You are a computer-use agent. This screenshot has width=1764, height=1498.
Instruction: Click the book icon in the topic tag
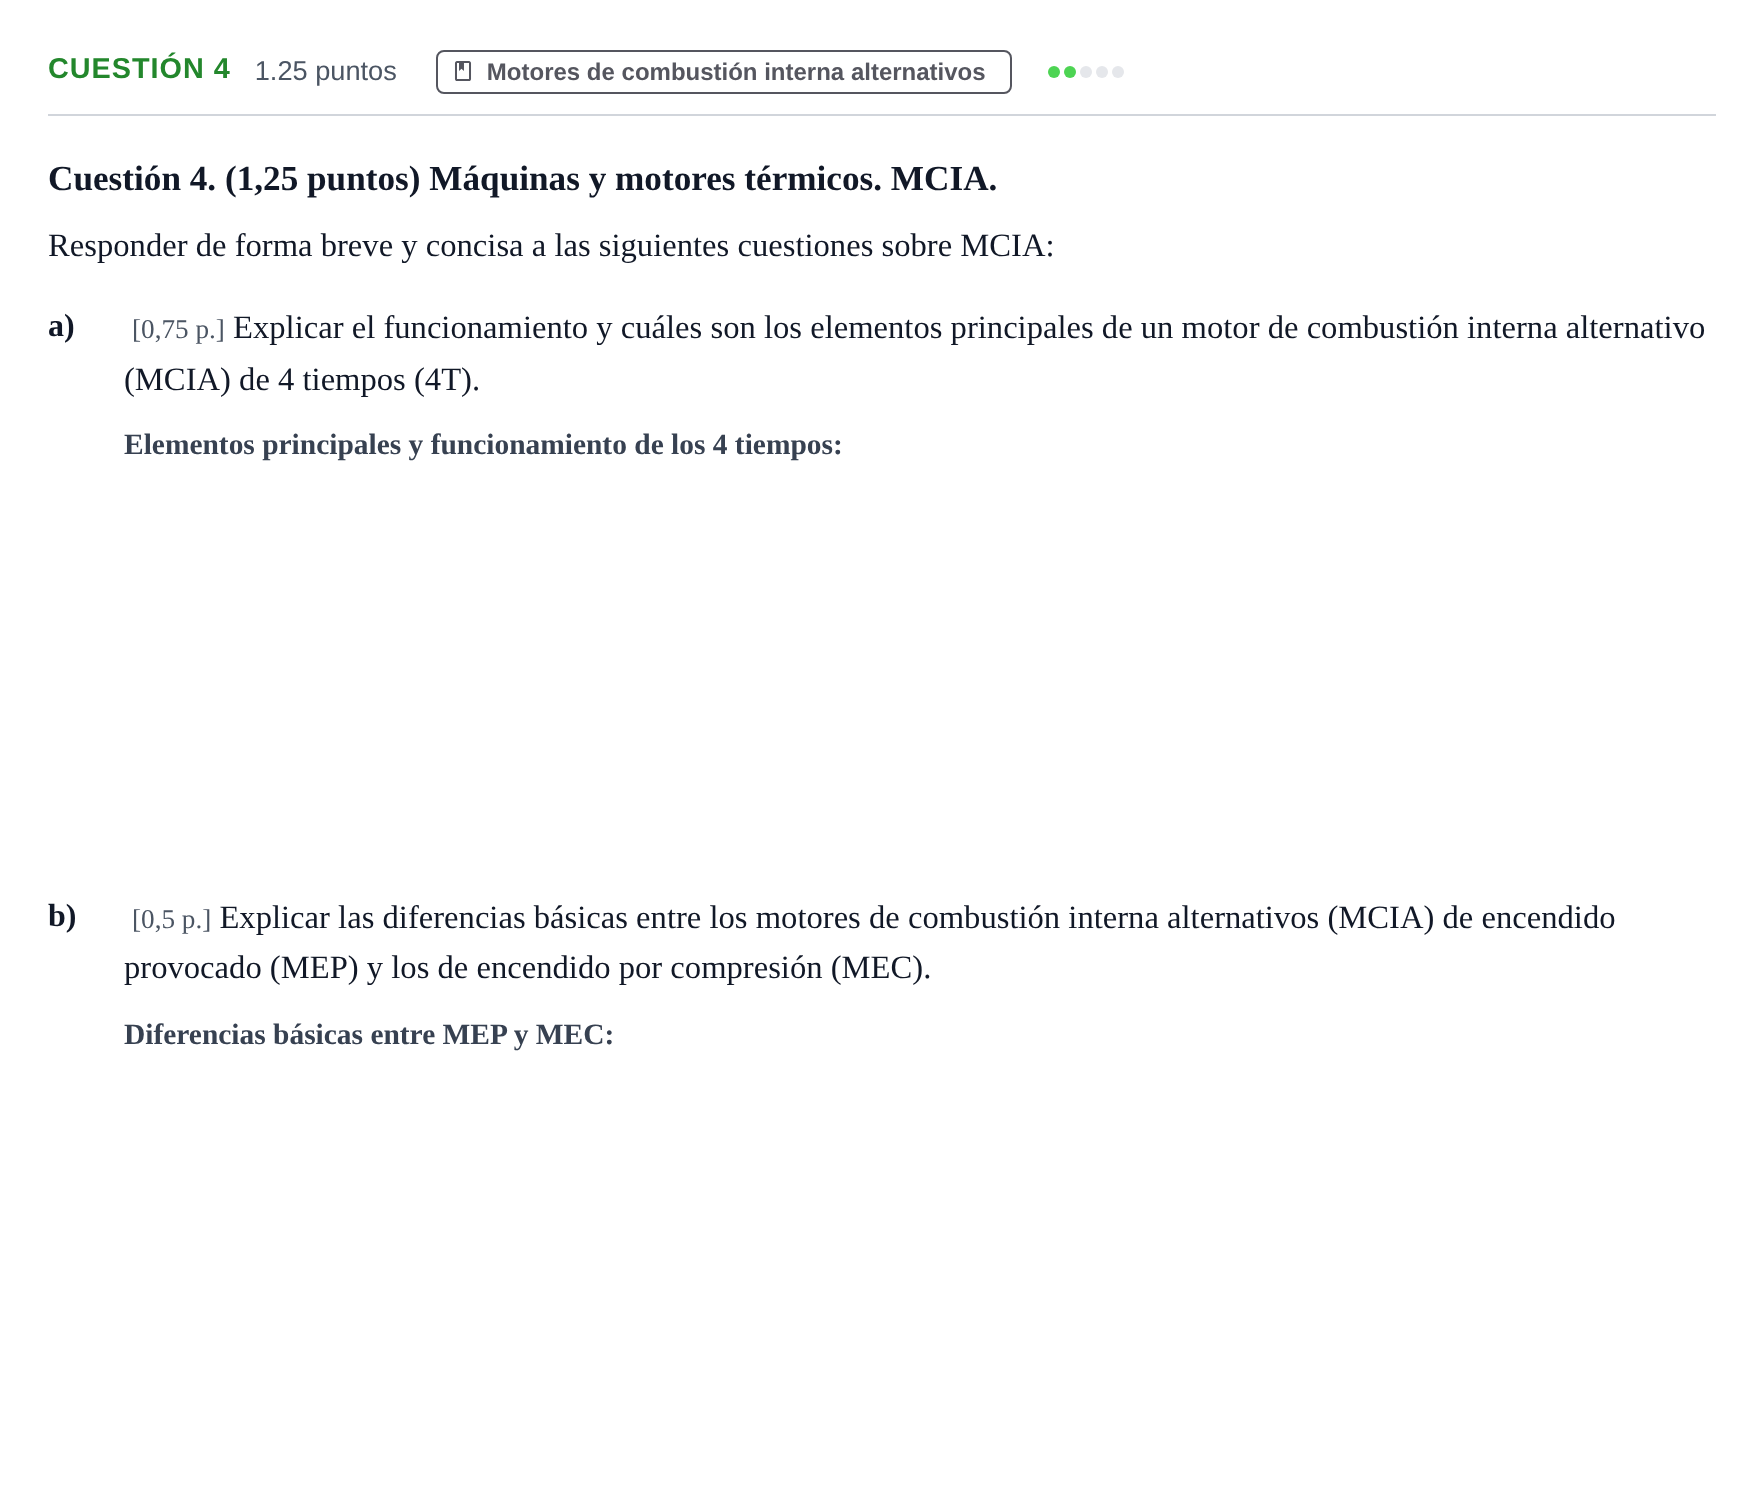[463, 72]
